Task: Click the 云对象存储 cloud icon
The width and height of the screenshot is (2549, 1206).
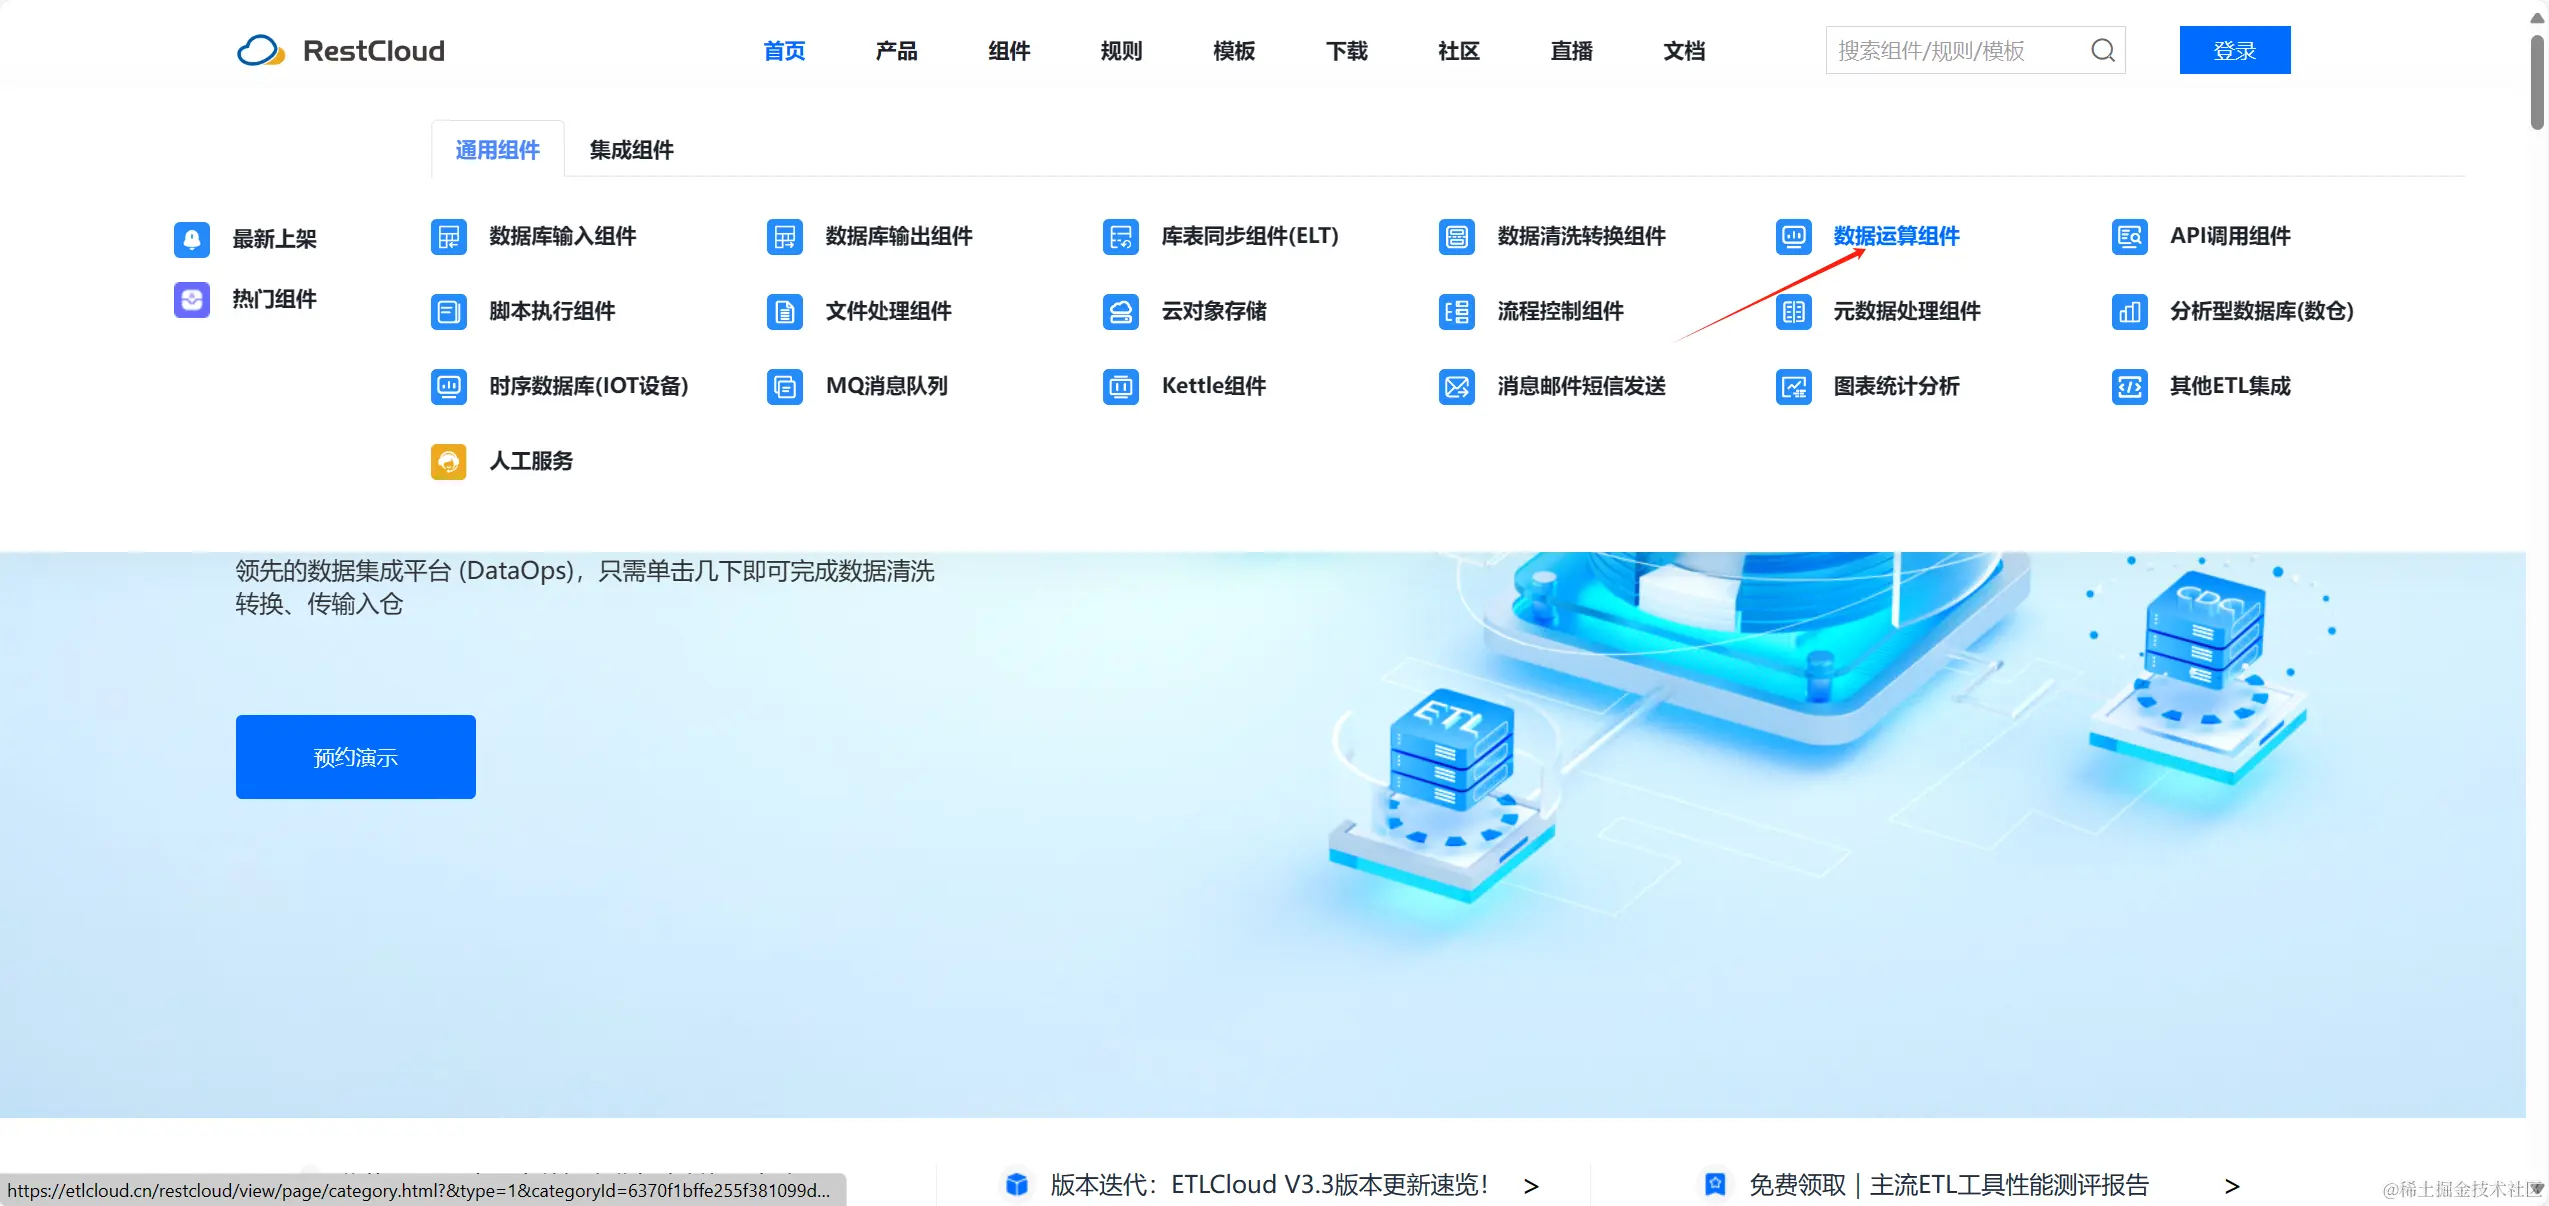Action: point(1120,312)
